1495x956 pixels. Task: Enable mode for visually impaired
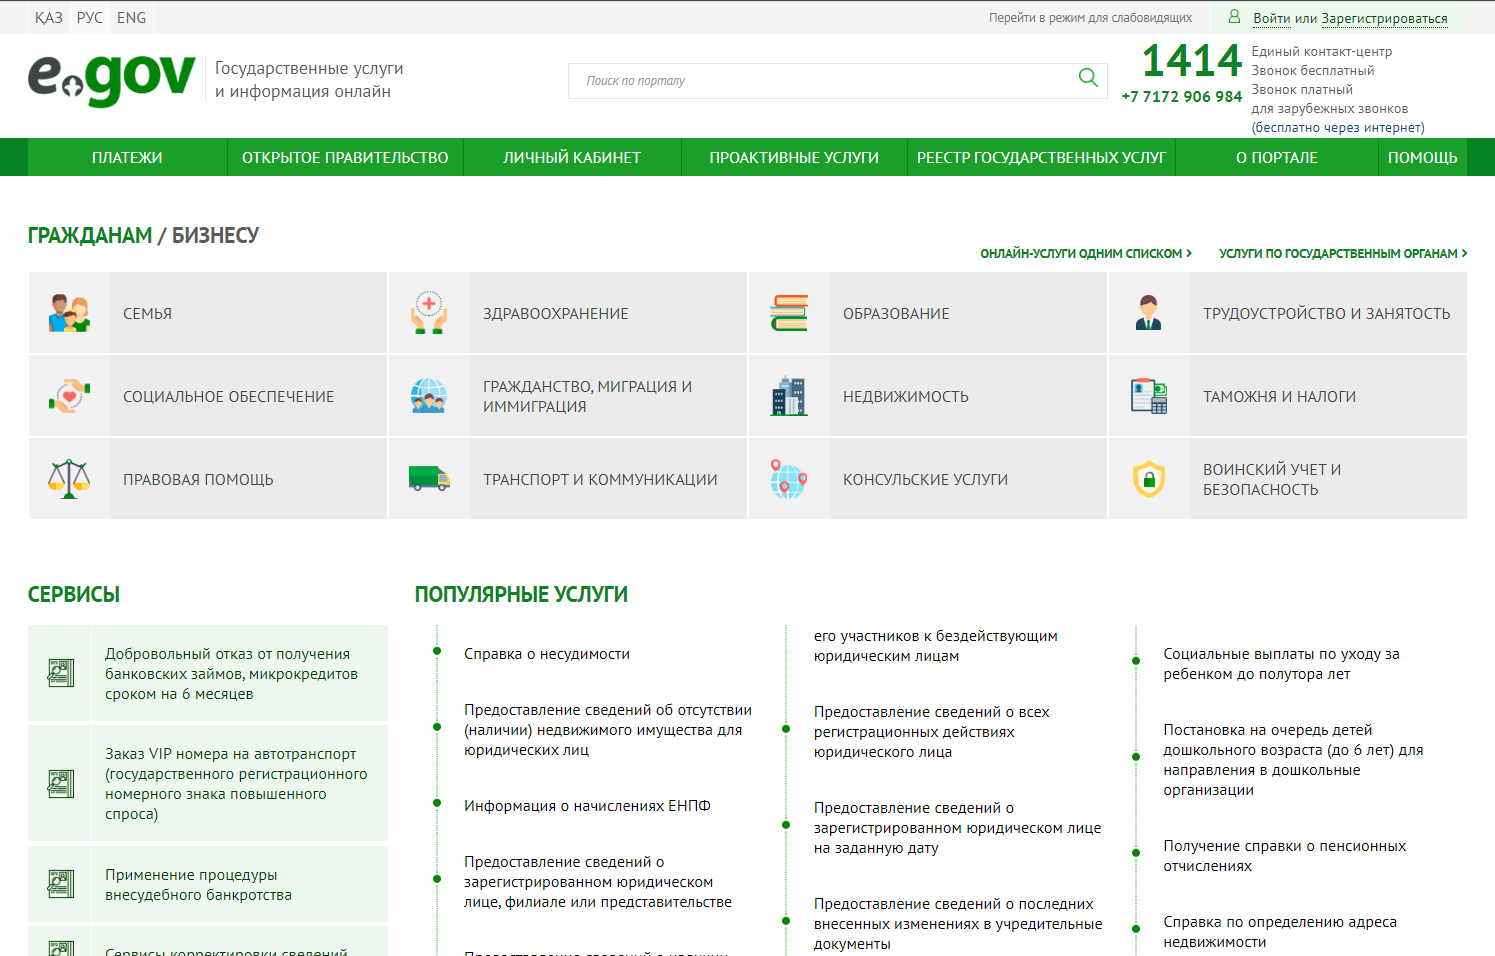pos(1090,18)
